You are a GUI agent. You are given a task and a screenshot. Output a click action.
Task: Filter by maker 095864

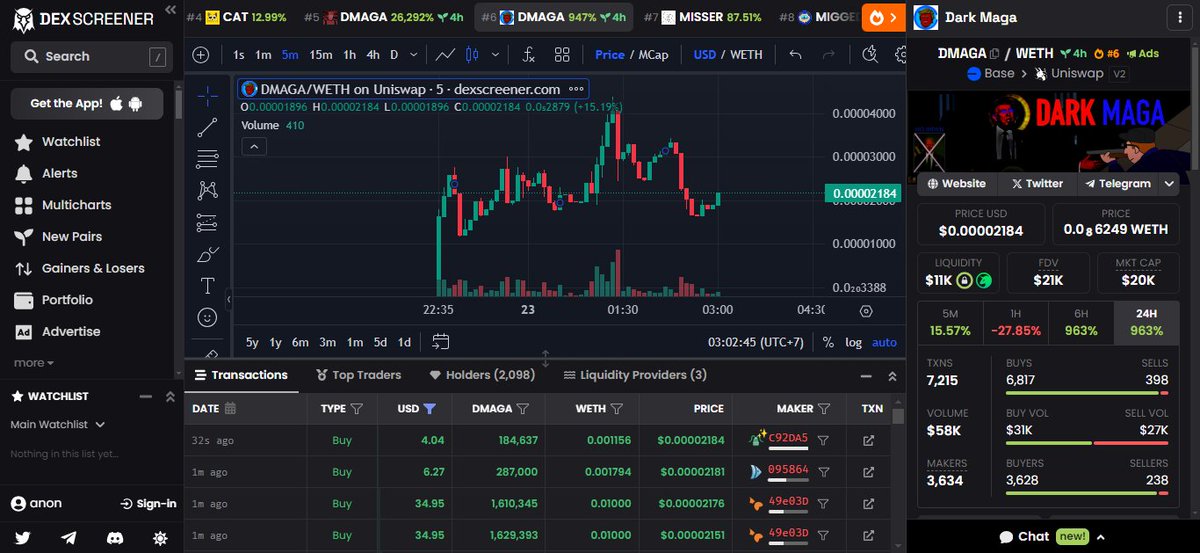pos(825,472)
